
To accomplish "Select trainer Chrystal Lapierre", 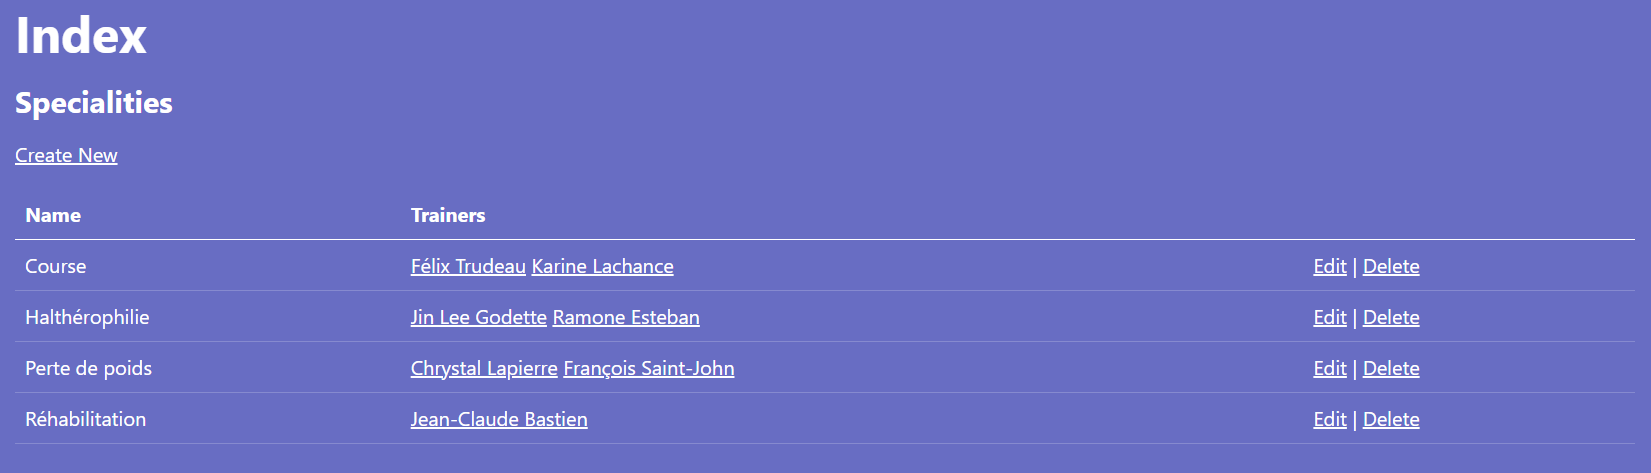I will click(x=484, y=368).
